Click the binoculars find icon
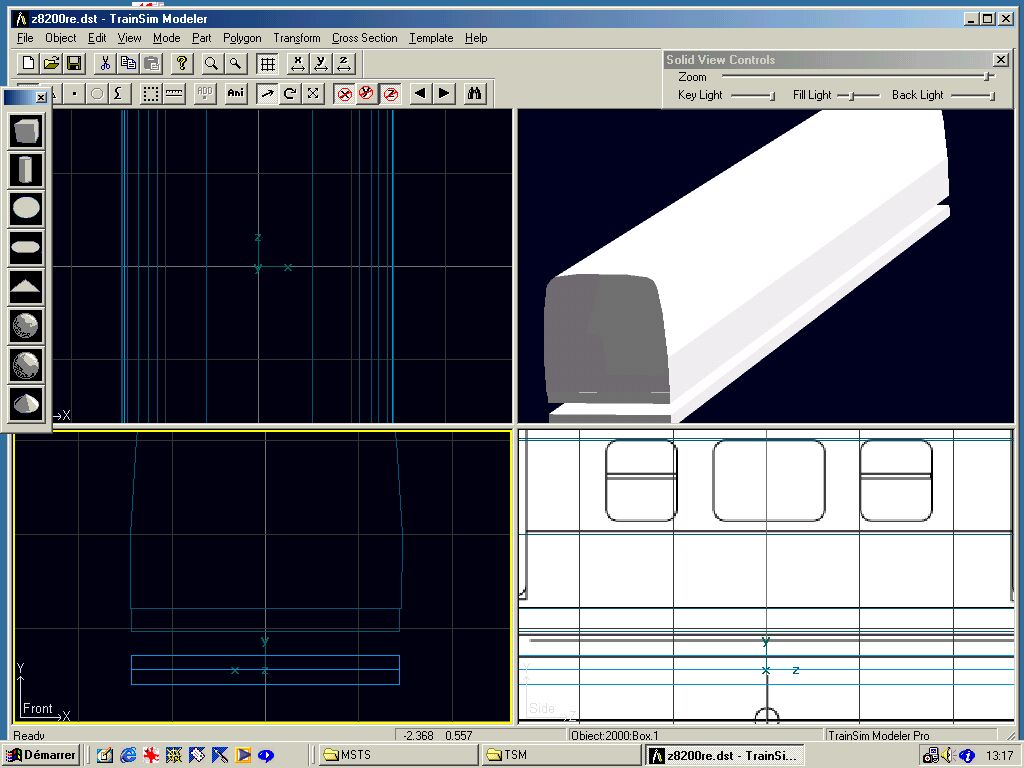Screen dimensions: 1024x768 coord(475,93)
